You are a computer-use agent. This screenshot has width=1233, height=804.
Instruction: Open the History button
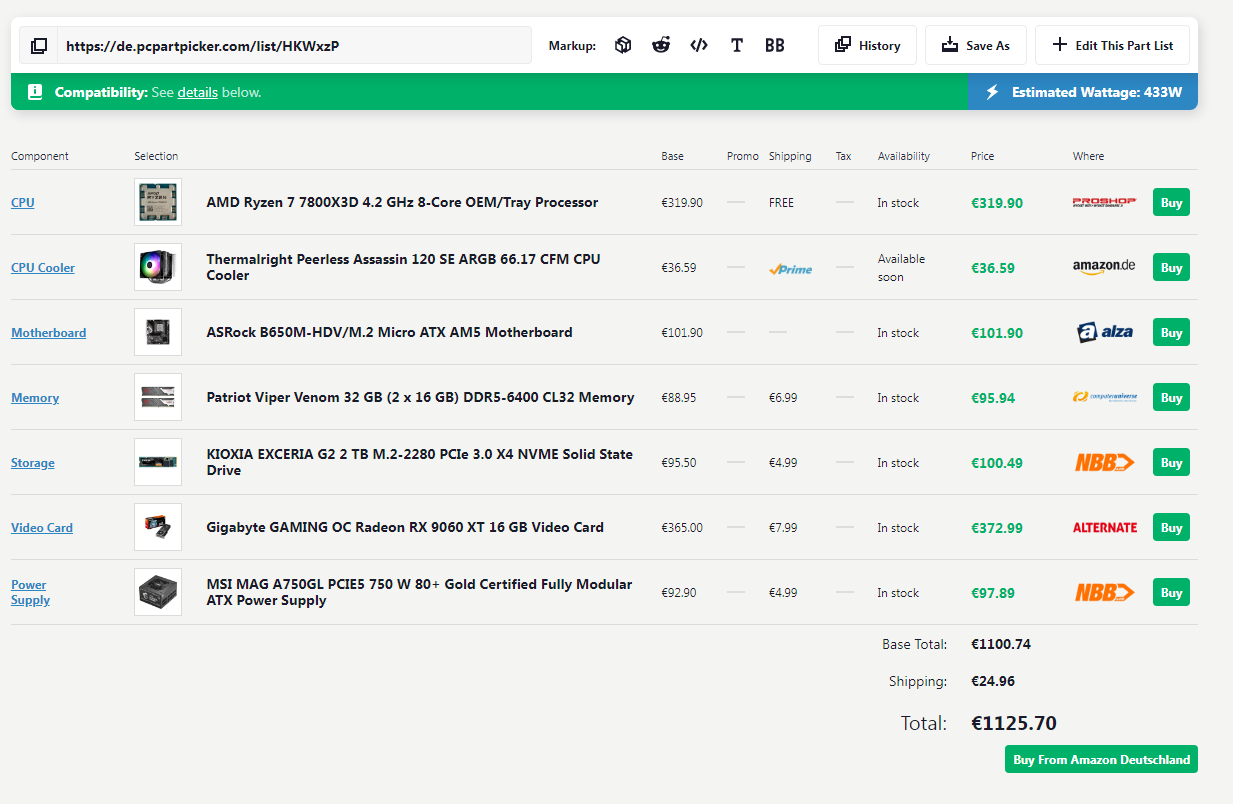tap(867, 45)
